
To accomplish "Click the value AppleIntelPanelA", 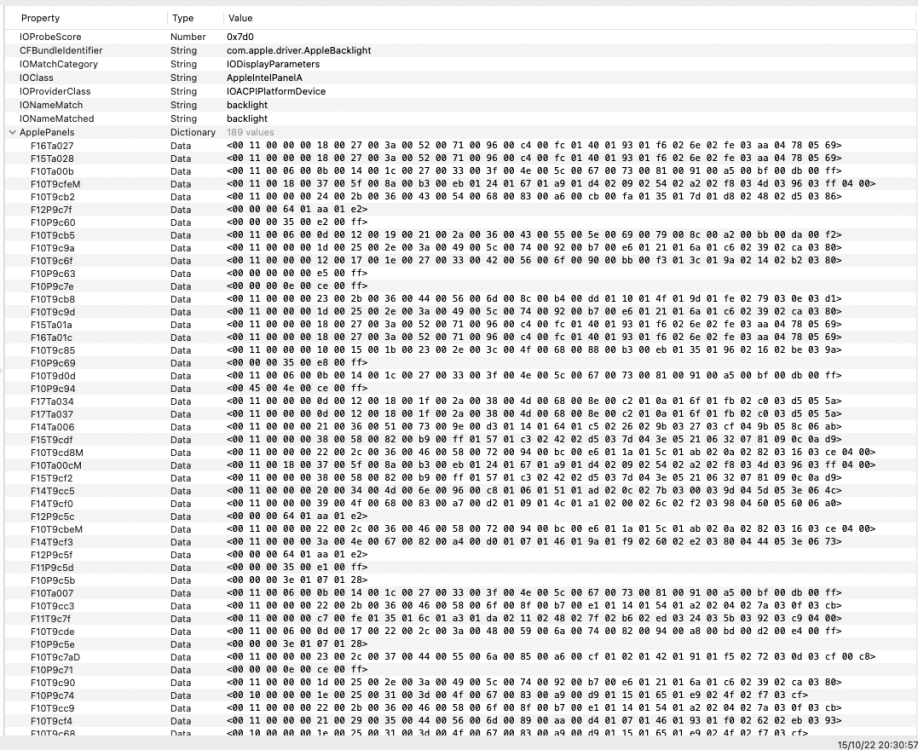I will click(x=264, y=78).
